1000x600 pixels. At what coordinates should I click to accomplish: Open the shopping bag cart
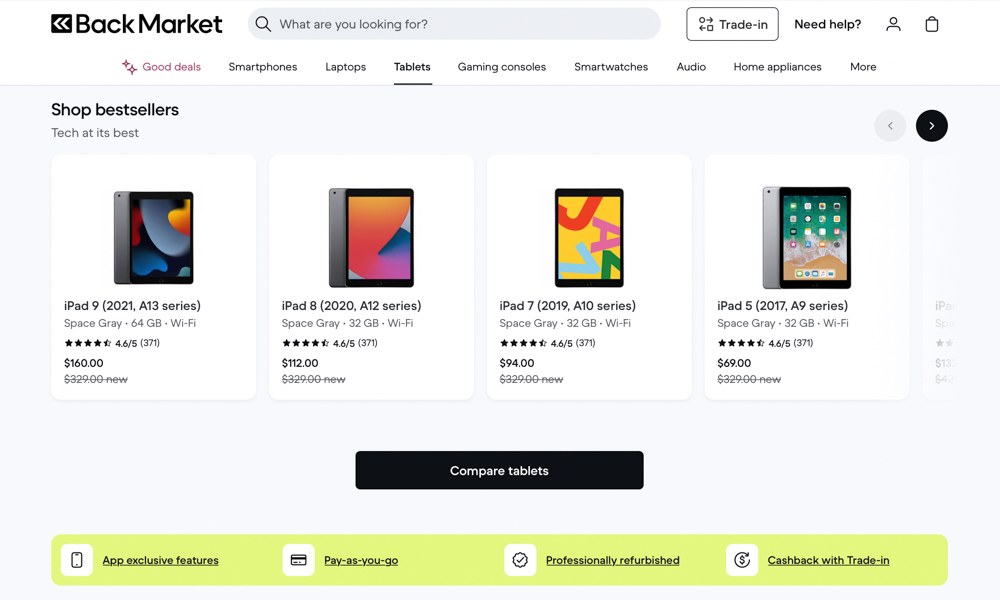[932, 24]
